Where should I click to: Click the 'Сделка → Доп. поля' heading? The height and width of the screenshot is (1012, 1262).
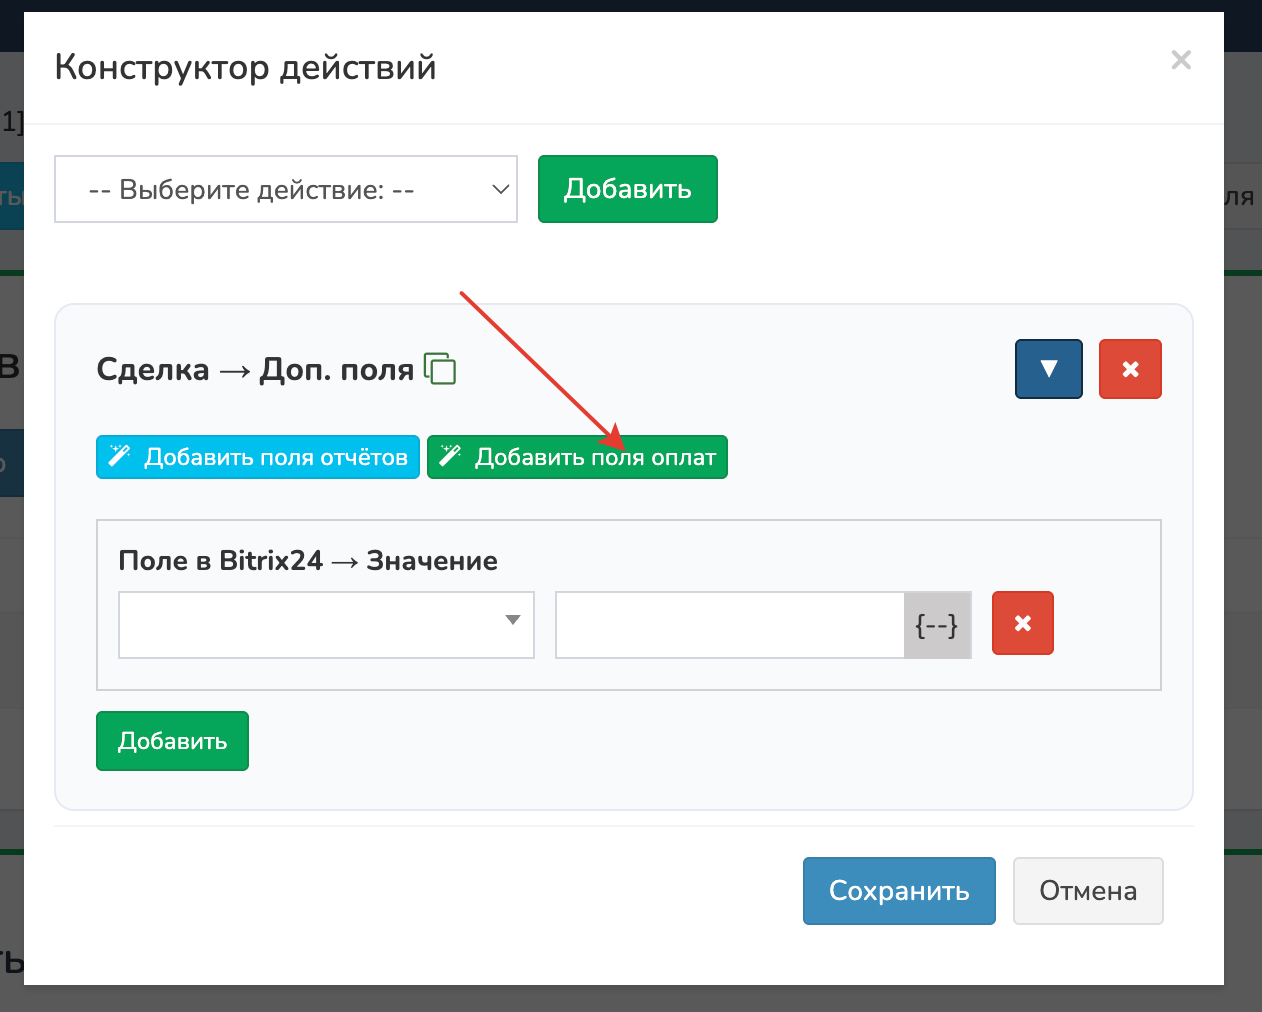tap(254, 370)
